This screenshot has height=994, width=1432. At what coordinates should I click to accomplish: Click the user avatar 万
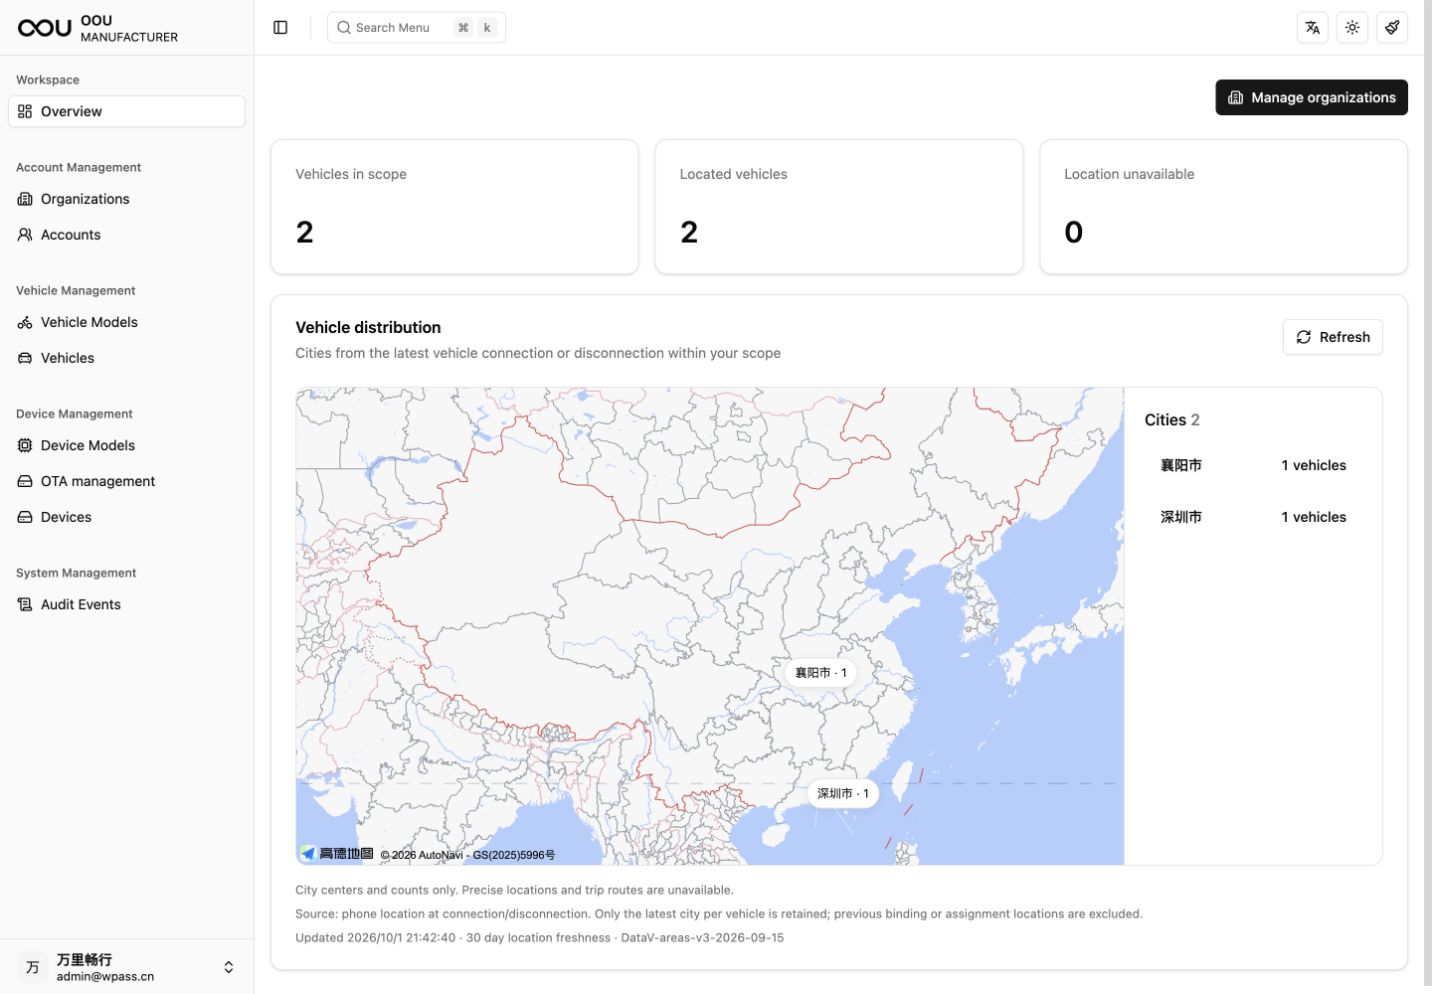[x=33, y=967]
